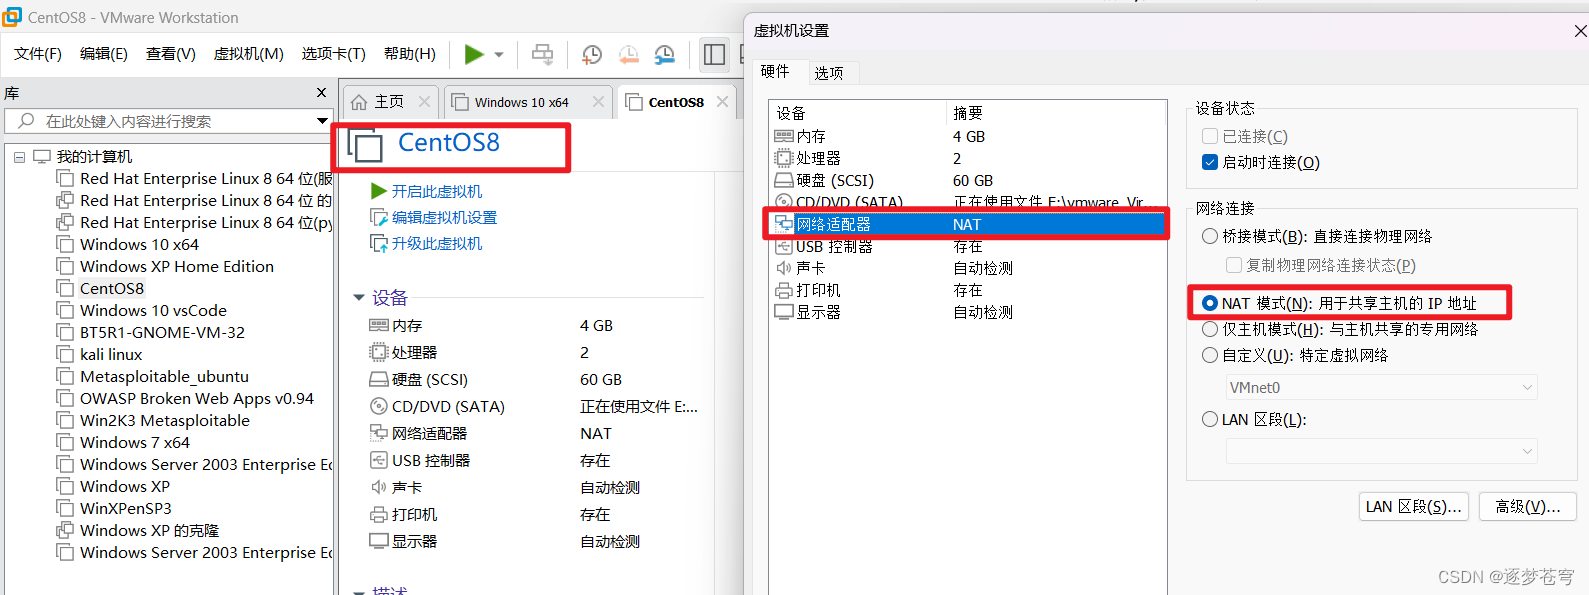The width and height of the screenshot is (1589, 595).
Task: Open 查看(V) menu
Action: 171,54
